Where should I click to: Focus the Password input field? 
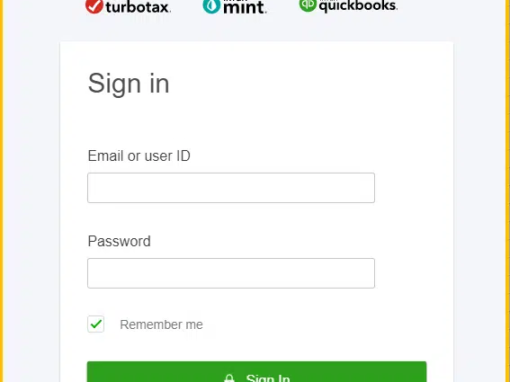[231, 273]
